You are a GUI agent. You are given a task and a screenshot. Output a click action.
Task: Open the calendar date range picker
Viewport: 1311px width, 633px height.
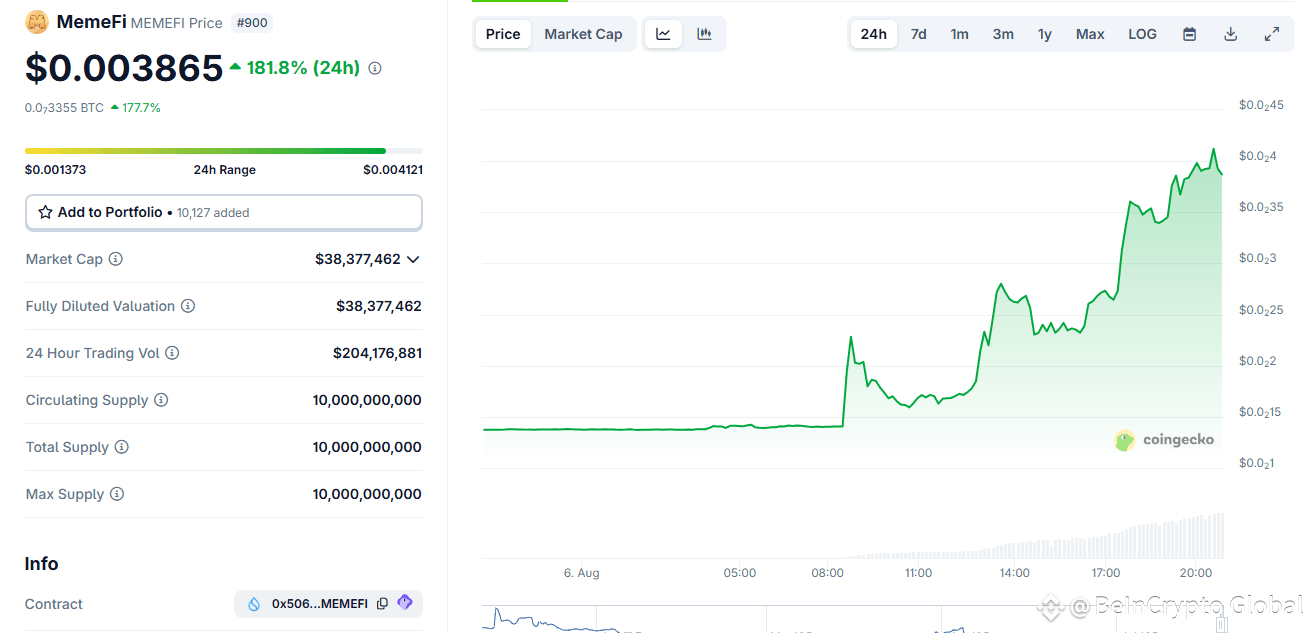click(1190, 34)
